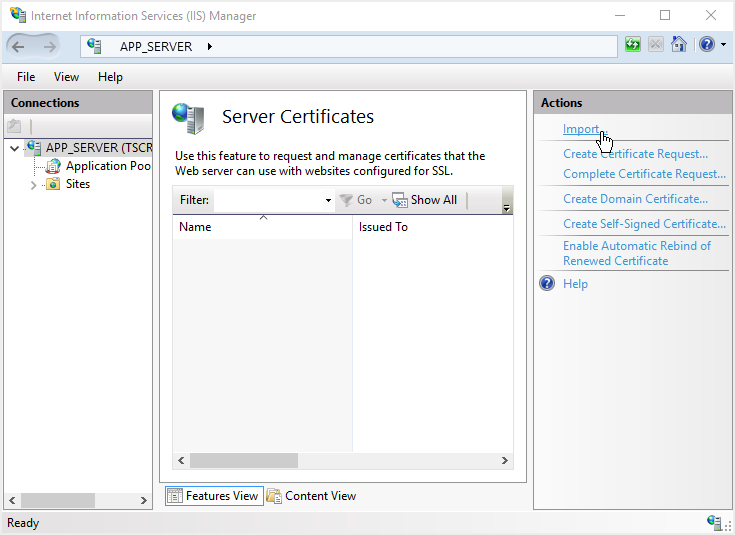Click the Application Pools icon
Screen dimensions: 735x535
(x=53, y=166)
